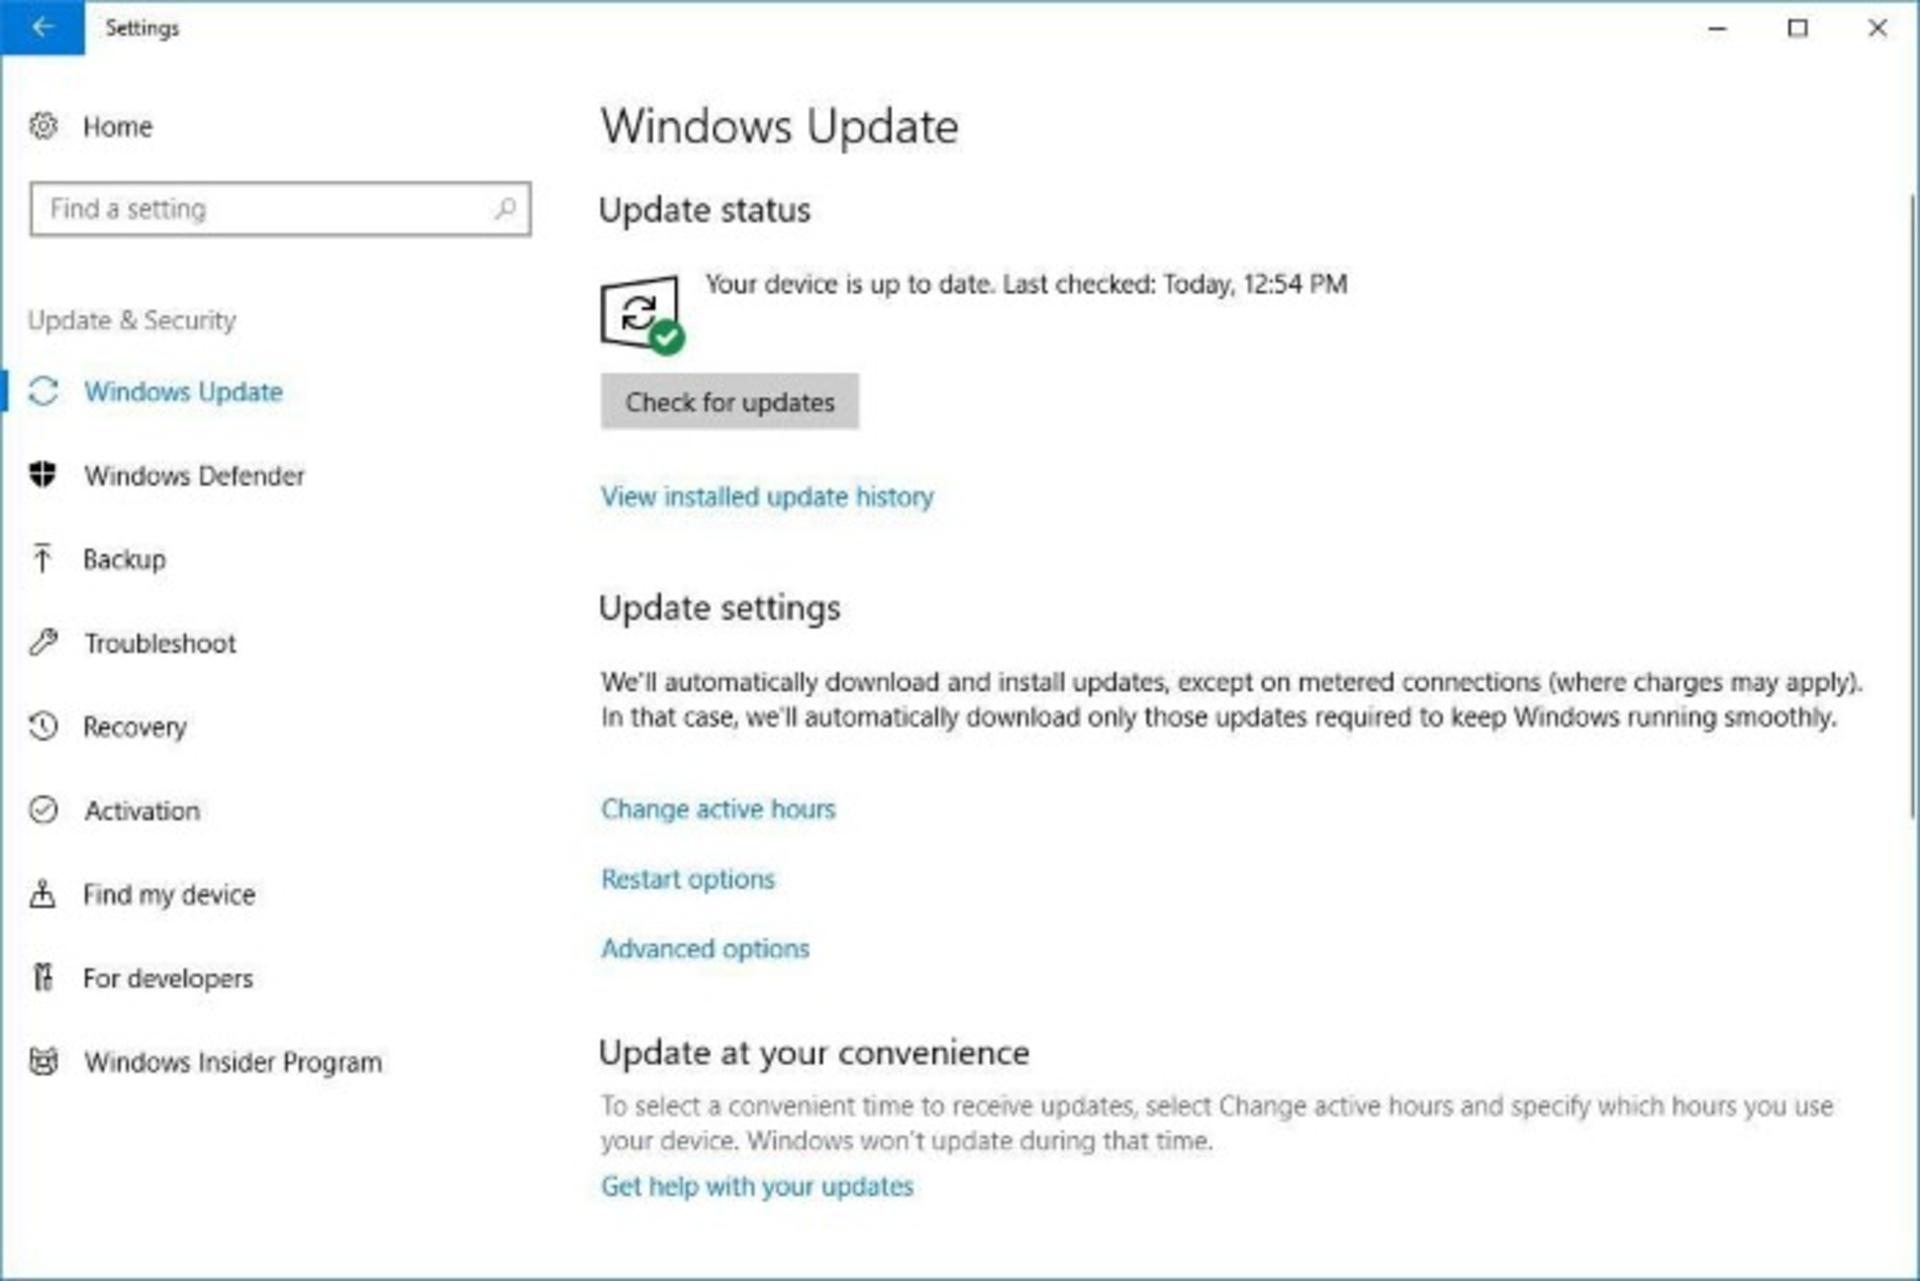The width and height of the screenshot is (1920, 1281).
Task: Click the For developers tools icon
Action: tap(43, 977)
